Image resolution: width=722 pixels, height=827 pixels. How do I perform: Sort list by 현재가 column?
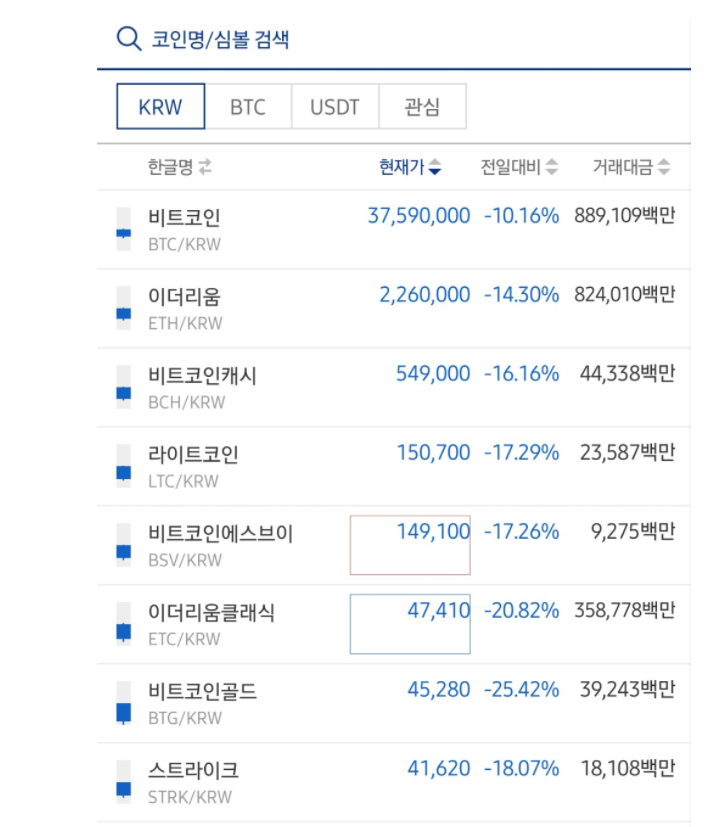coord(410,167)
